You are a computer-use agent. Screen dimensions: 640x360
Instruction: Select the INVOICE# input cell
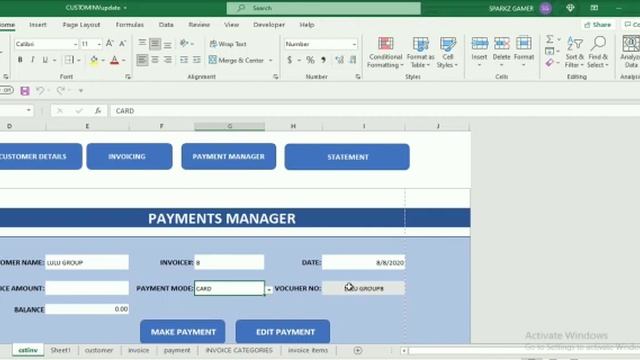pyautogui.click(x=229, y=262)
